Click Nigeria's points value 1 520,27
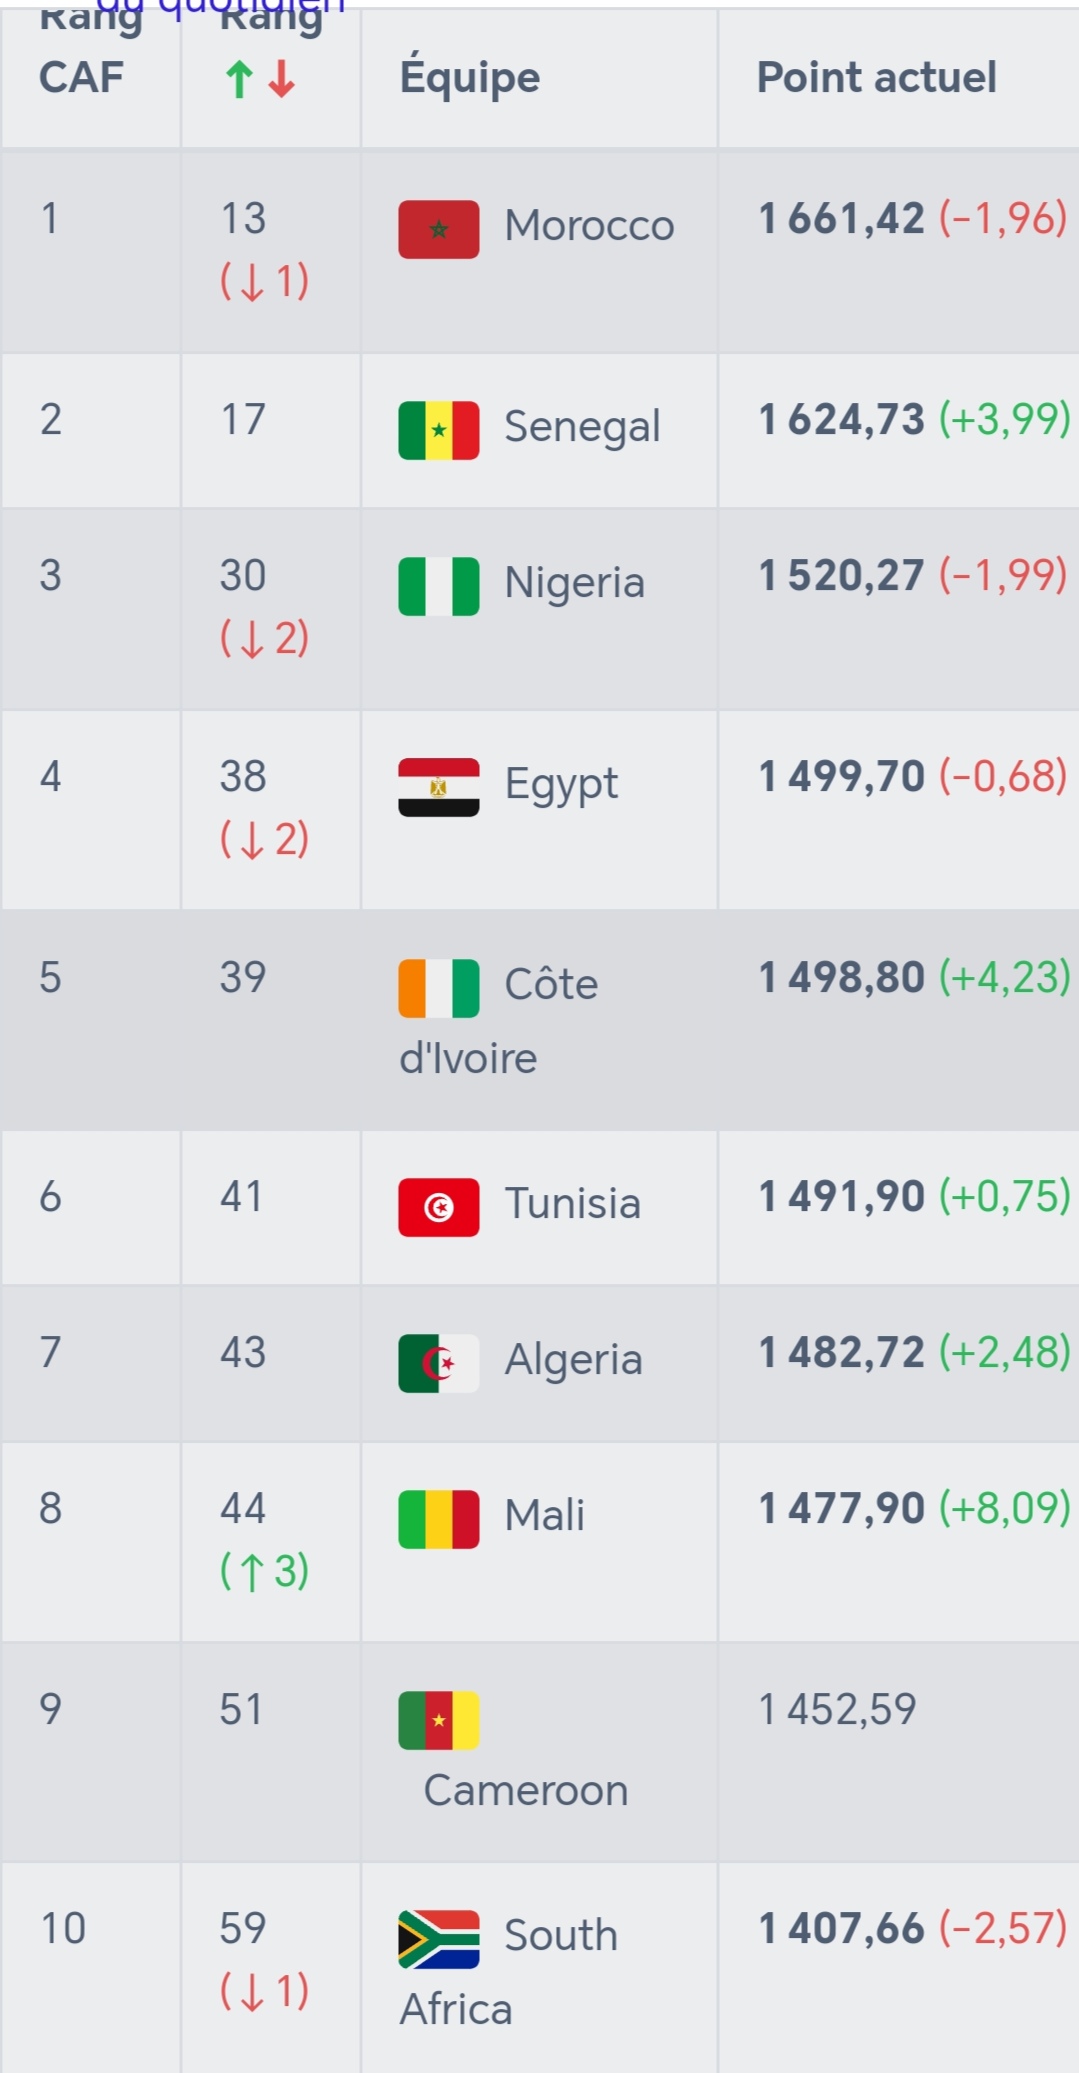The width and height of the screenshot is (1079, 2073). coord(841,576)
